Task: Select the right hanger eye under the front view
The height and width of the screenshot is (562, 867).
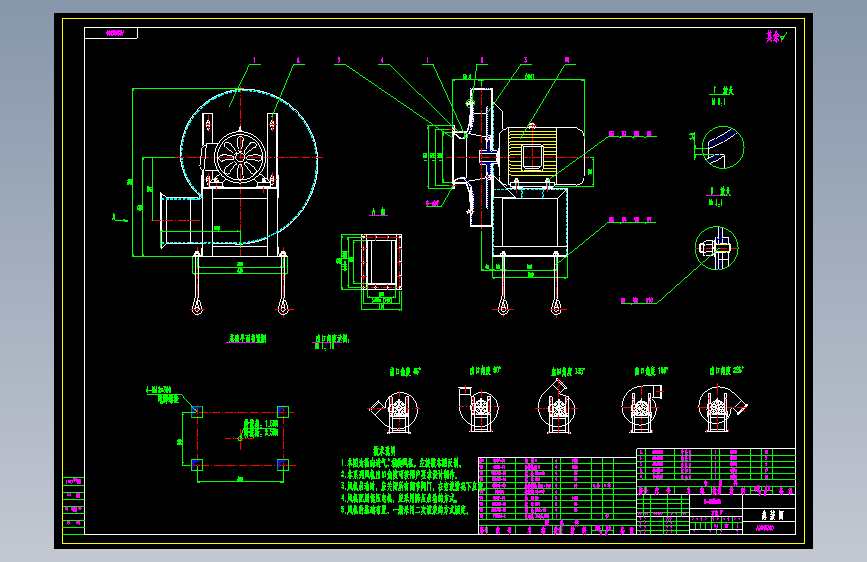Action: (283, 306)
